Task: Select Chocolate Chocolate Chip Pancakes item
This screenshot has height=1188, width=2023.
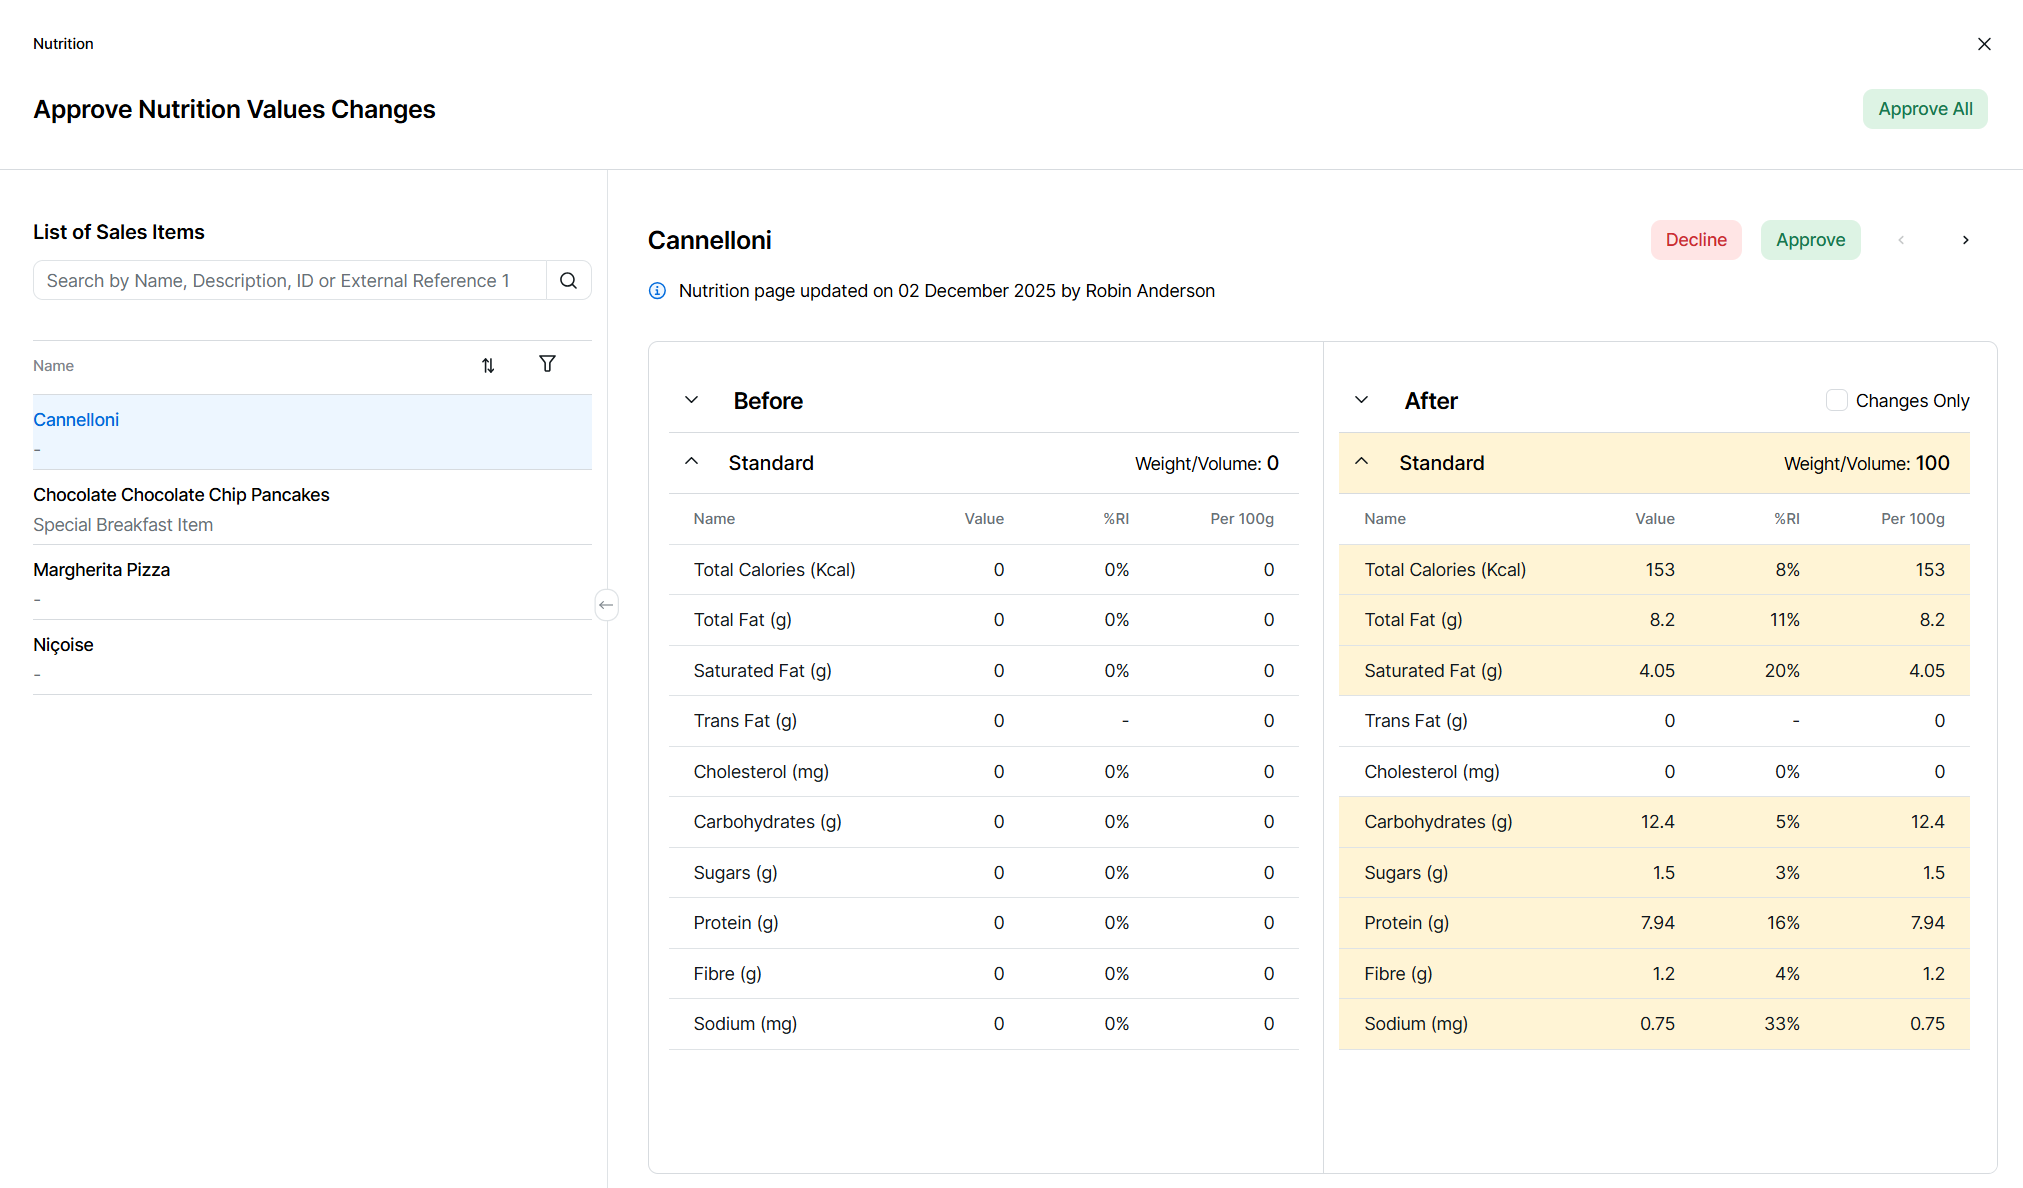Action: [x=181, y=495]
